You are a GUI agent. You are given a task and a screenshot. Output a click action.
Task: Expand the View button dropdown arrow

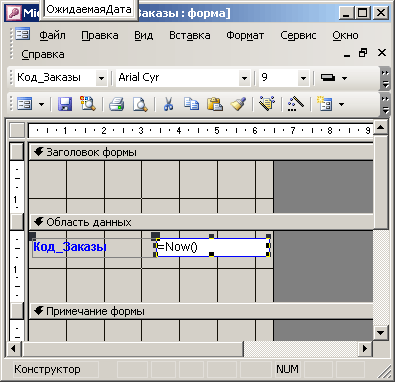coord(41,104)
